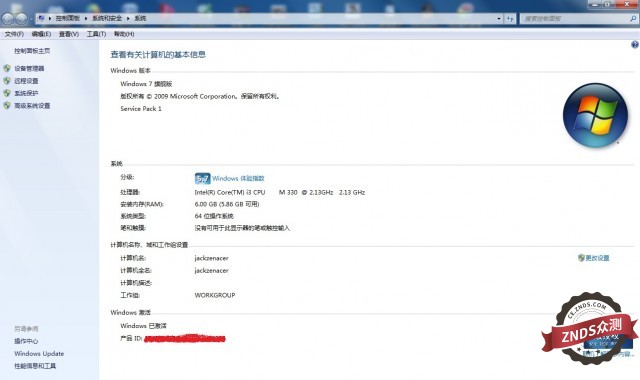
Task: Click the Service Pack 1 text
Action: (141, 109)
